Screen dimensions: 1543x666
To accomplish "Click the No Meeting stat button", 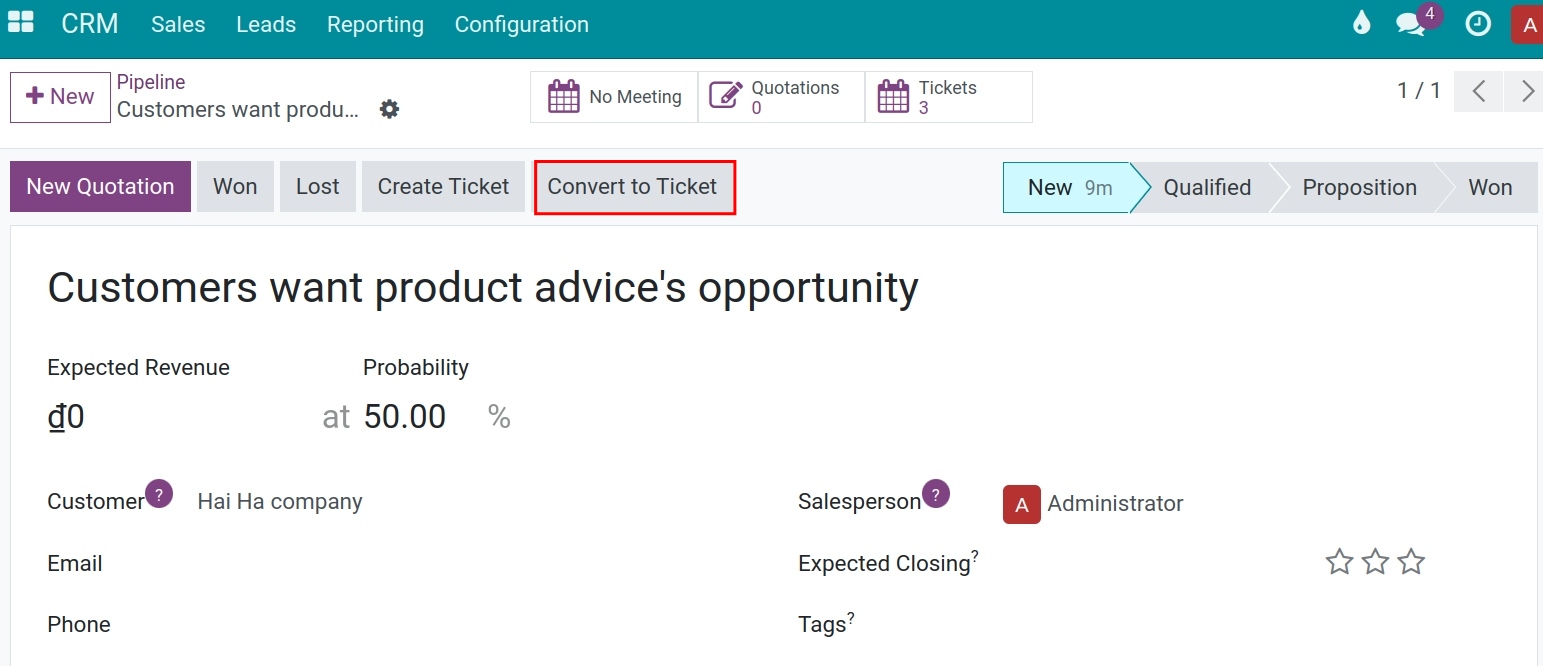I will [x=614, y=97].
